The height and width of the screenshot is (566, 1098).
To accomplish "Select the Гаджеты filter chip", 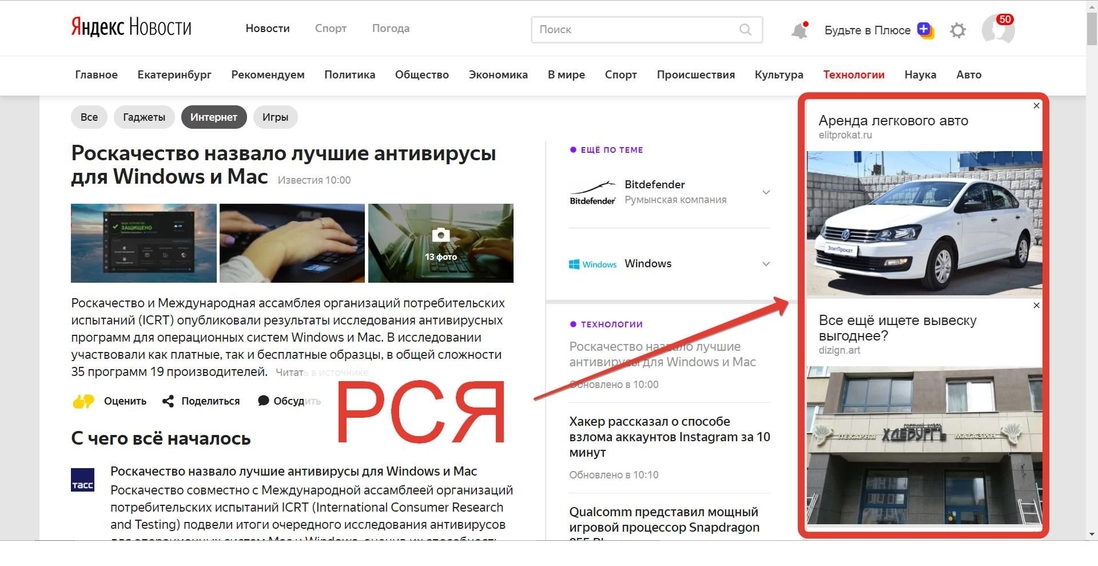I will (144, 117).
